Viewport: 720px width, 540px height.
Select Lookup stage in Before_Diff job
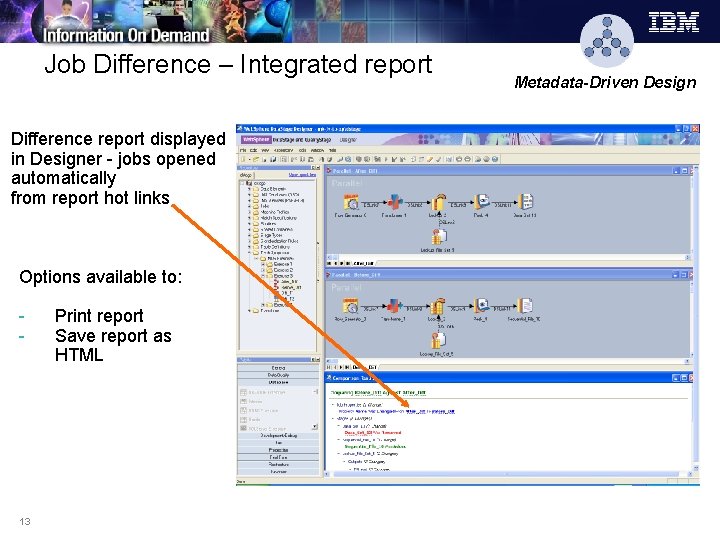point(437,306)
